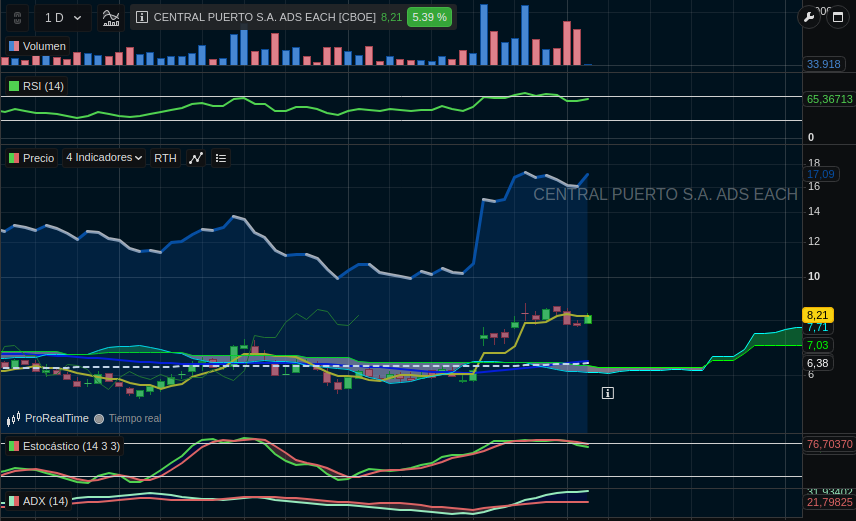Click the Volumen color swatch
The width and height of the screenshot is (856, 521).
[x=14, y=46]
